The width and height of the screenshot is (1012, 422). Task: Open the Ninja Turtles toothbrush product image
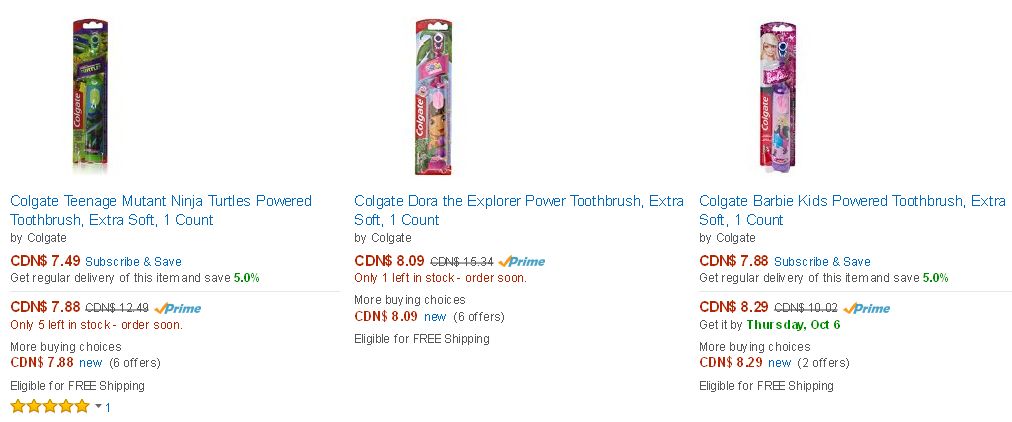[x=90, y=97]
